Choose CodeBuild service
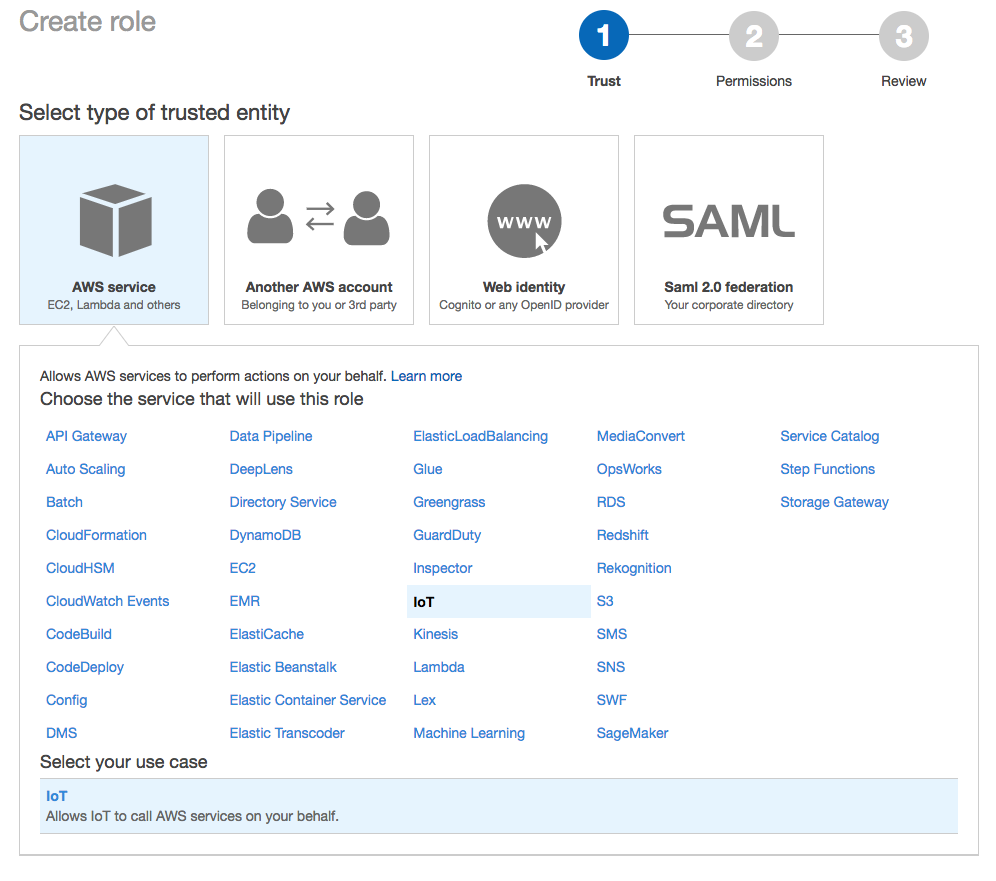Viewport: 996px width, 881px height. pos(79,635)
